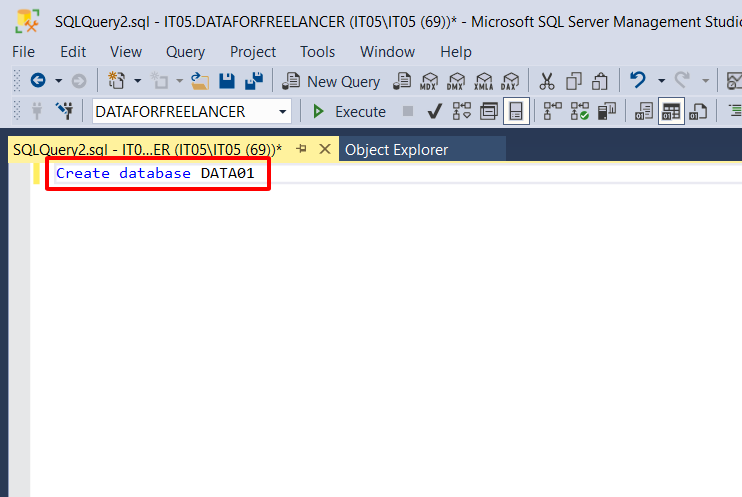This screenshot has width=742, height=497.
Task: Click the New Project icon
Action: (x=116, y=81)
